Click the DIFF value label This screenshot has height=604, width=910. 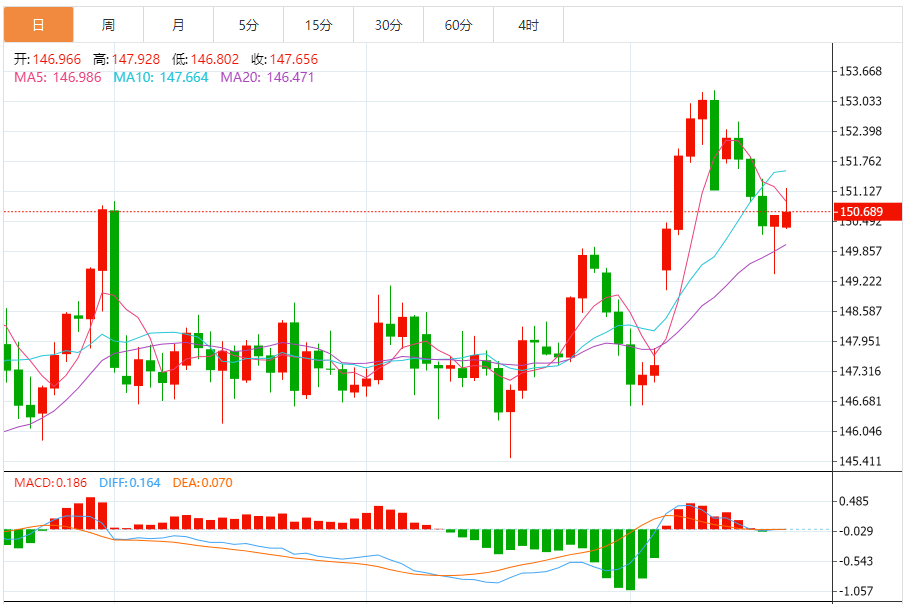(x=129, y=483)
